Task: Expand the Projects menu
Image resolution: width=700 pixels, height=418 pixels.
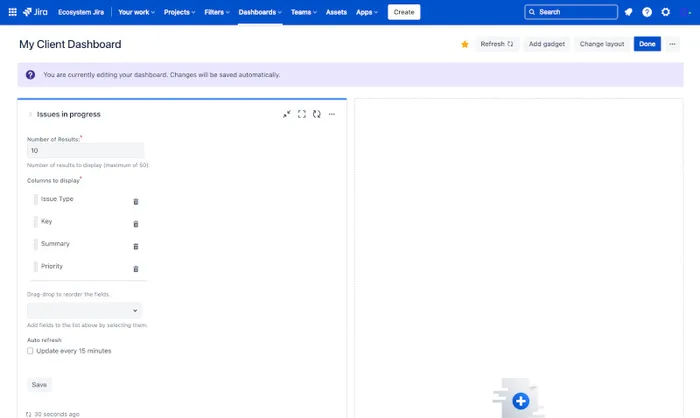Action: pyautogui.click(x=179, y=12)
